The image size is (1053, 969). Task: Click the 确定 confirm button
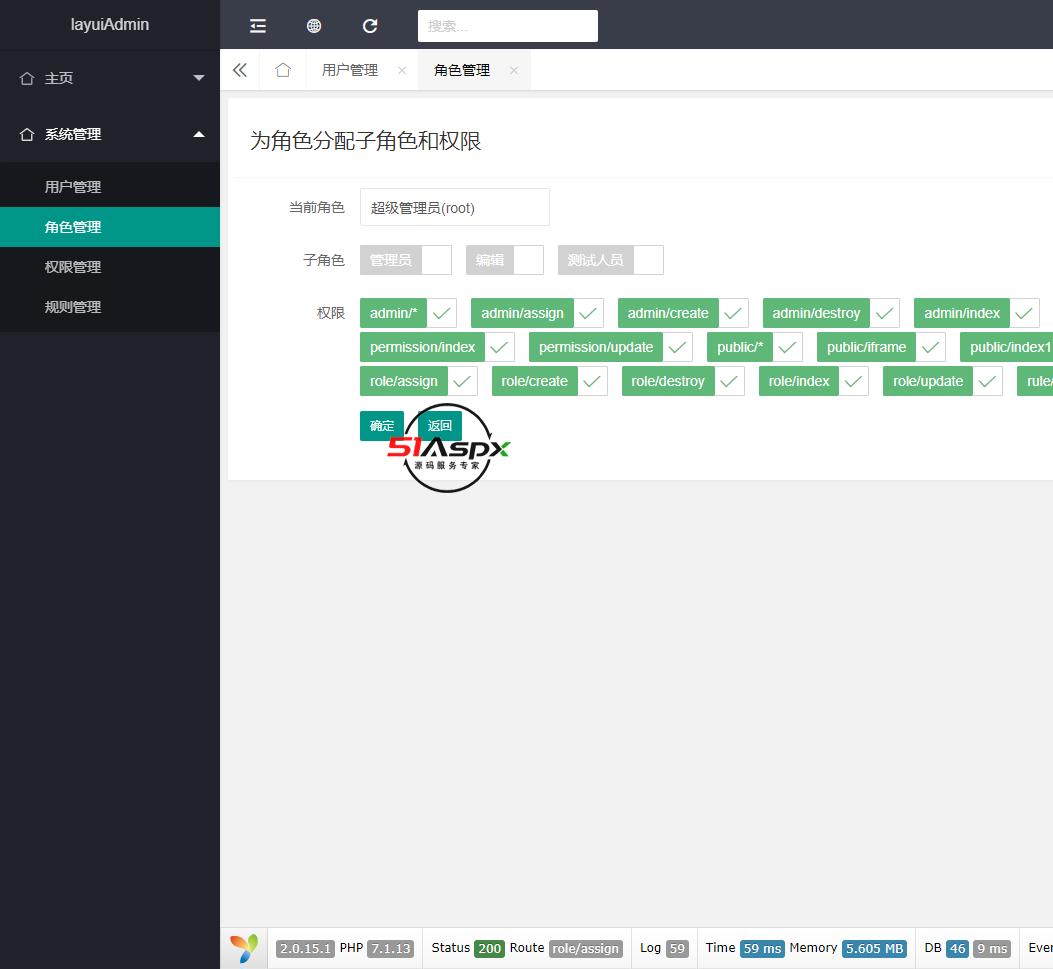tap(381, 426)
